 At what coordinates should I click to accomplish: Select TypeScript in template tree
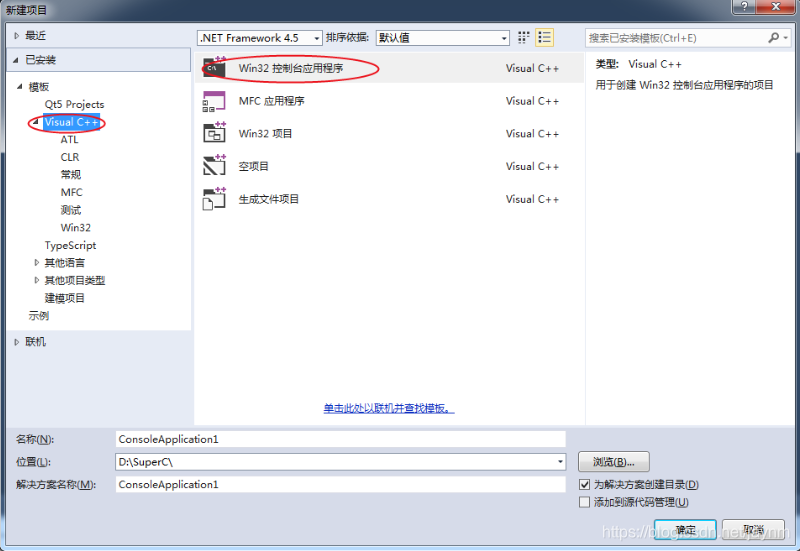[70, 245]
